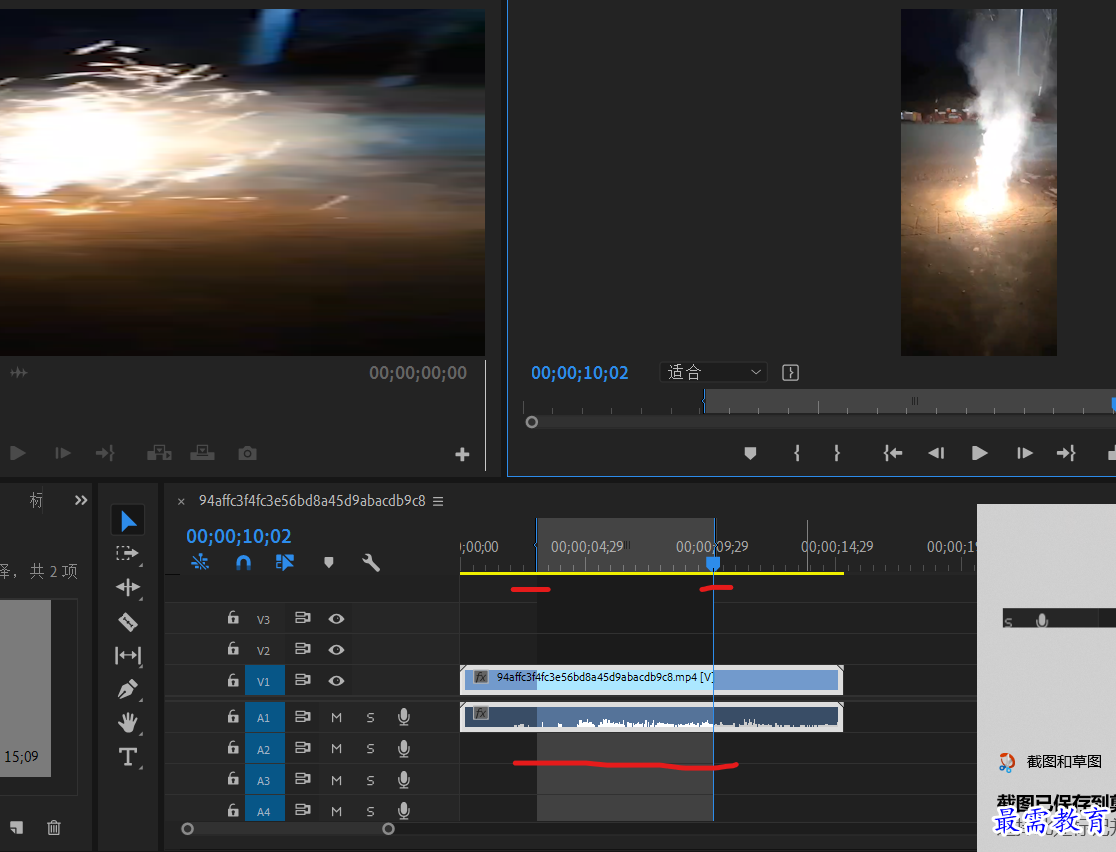The image size is (1116, 852).
Task: Toggle lock on A1 track
Action: [233, 716]
